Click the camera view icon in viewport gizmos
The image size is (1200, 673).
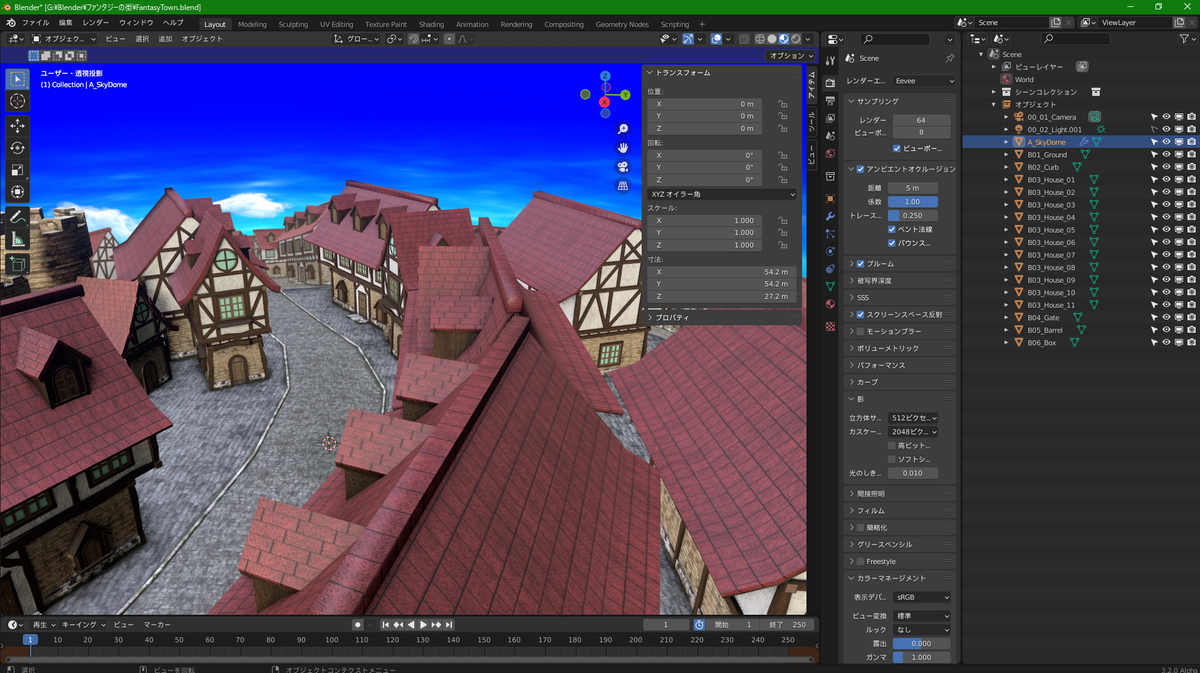tap(624, 166)
